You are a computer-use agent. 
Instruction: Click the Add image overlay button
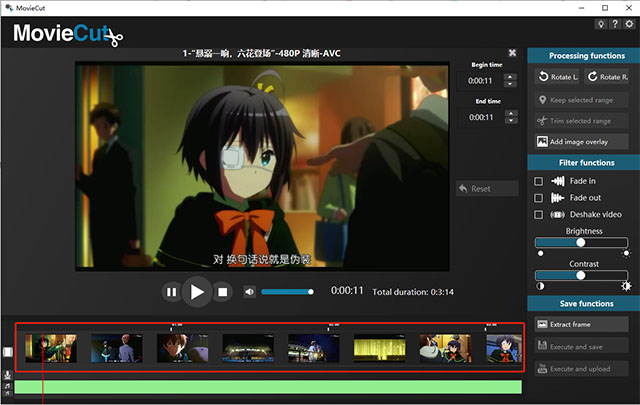tap(582, 142)
